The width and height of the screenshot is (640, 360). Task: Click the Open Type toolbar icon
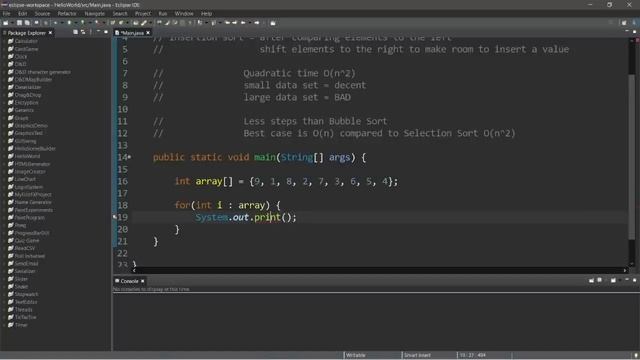(136, 23)
